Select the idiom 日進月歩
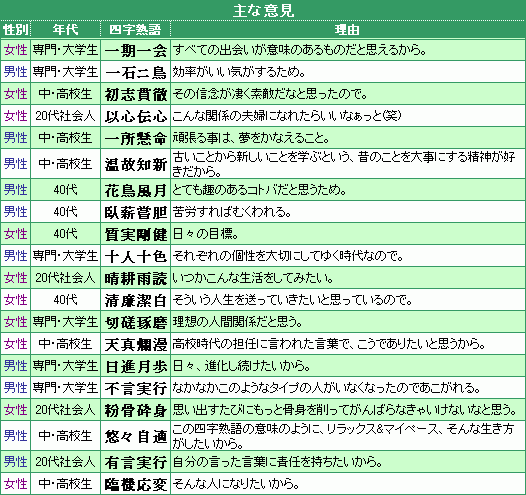 point(136,366)
